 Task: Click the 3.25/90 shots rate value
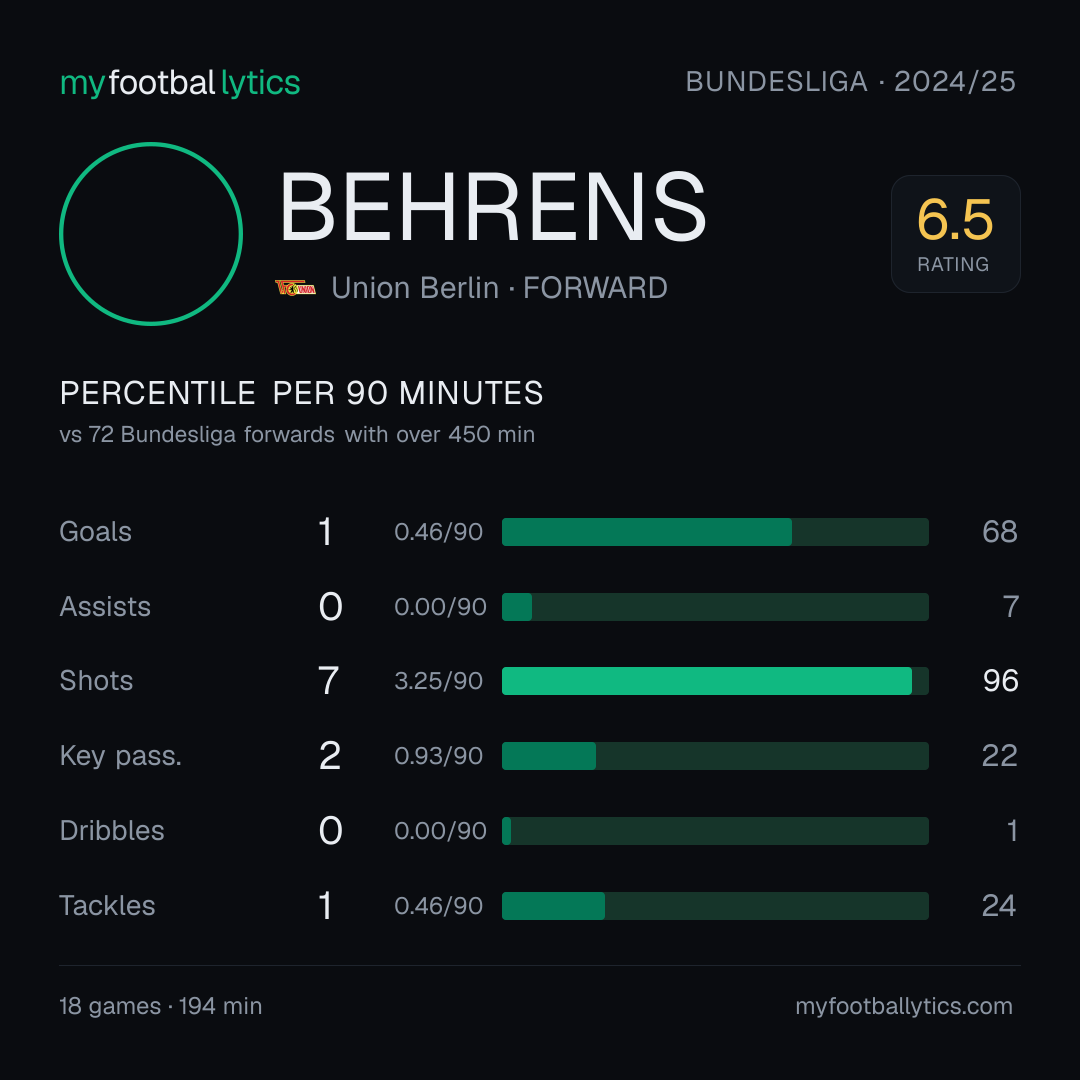click(439, 681)
